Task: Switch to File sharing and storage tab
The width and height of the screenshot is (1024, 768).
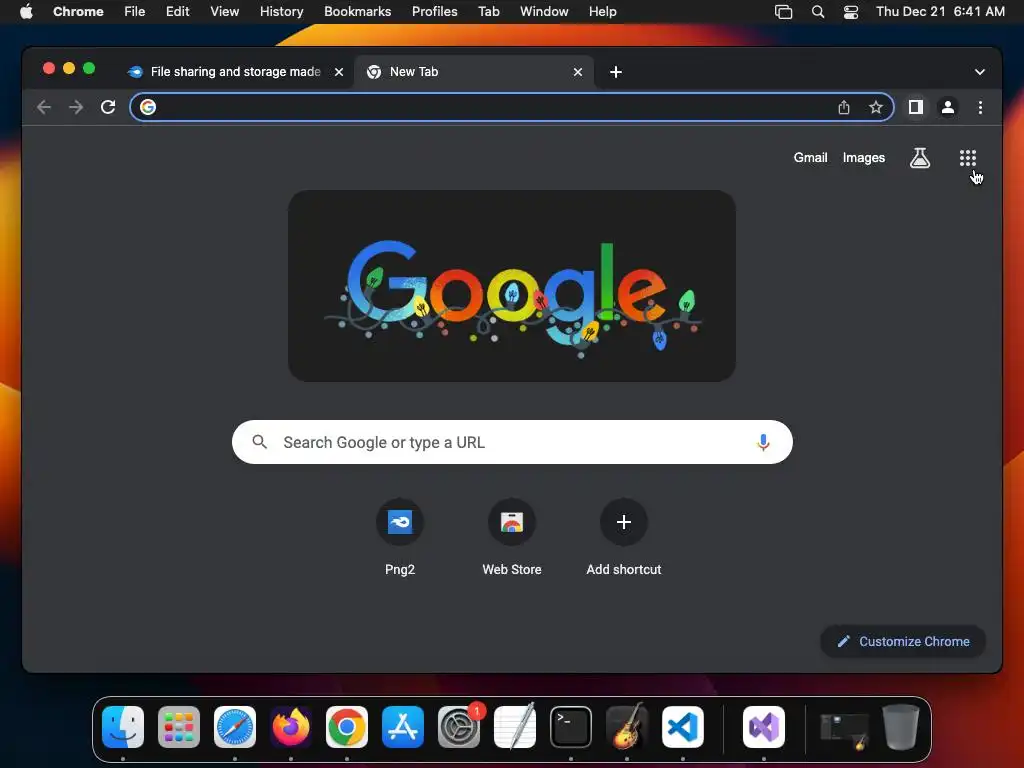Action: click(x=236, y=72)
